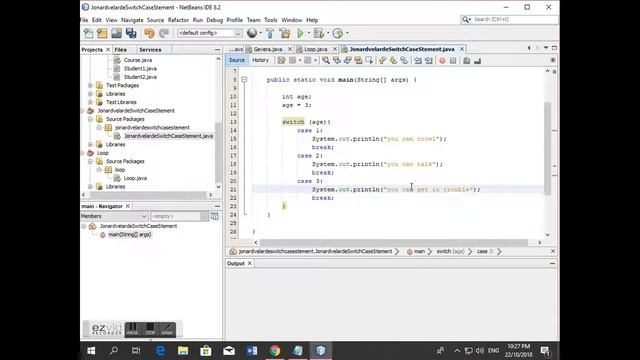Click the Uncomment icon in editor toolbar
The height and width of the screenshot is (360, 640).
click(x=477, y=60)
